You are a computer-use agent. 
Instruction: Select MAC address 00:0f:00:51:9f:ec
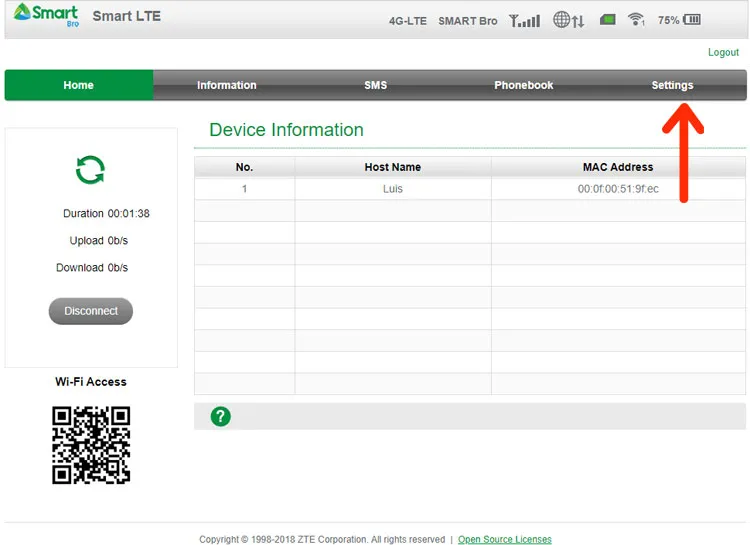pyautogui.click(x=618, y=189)
